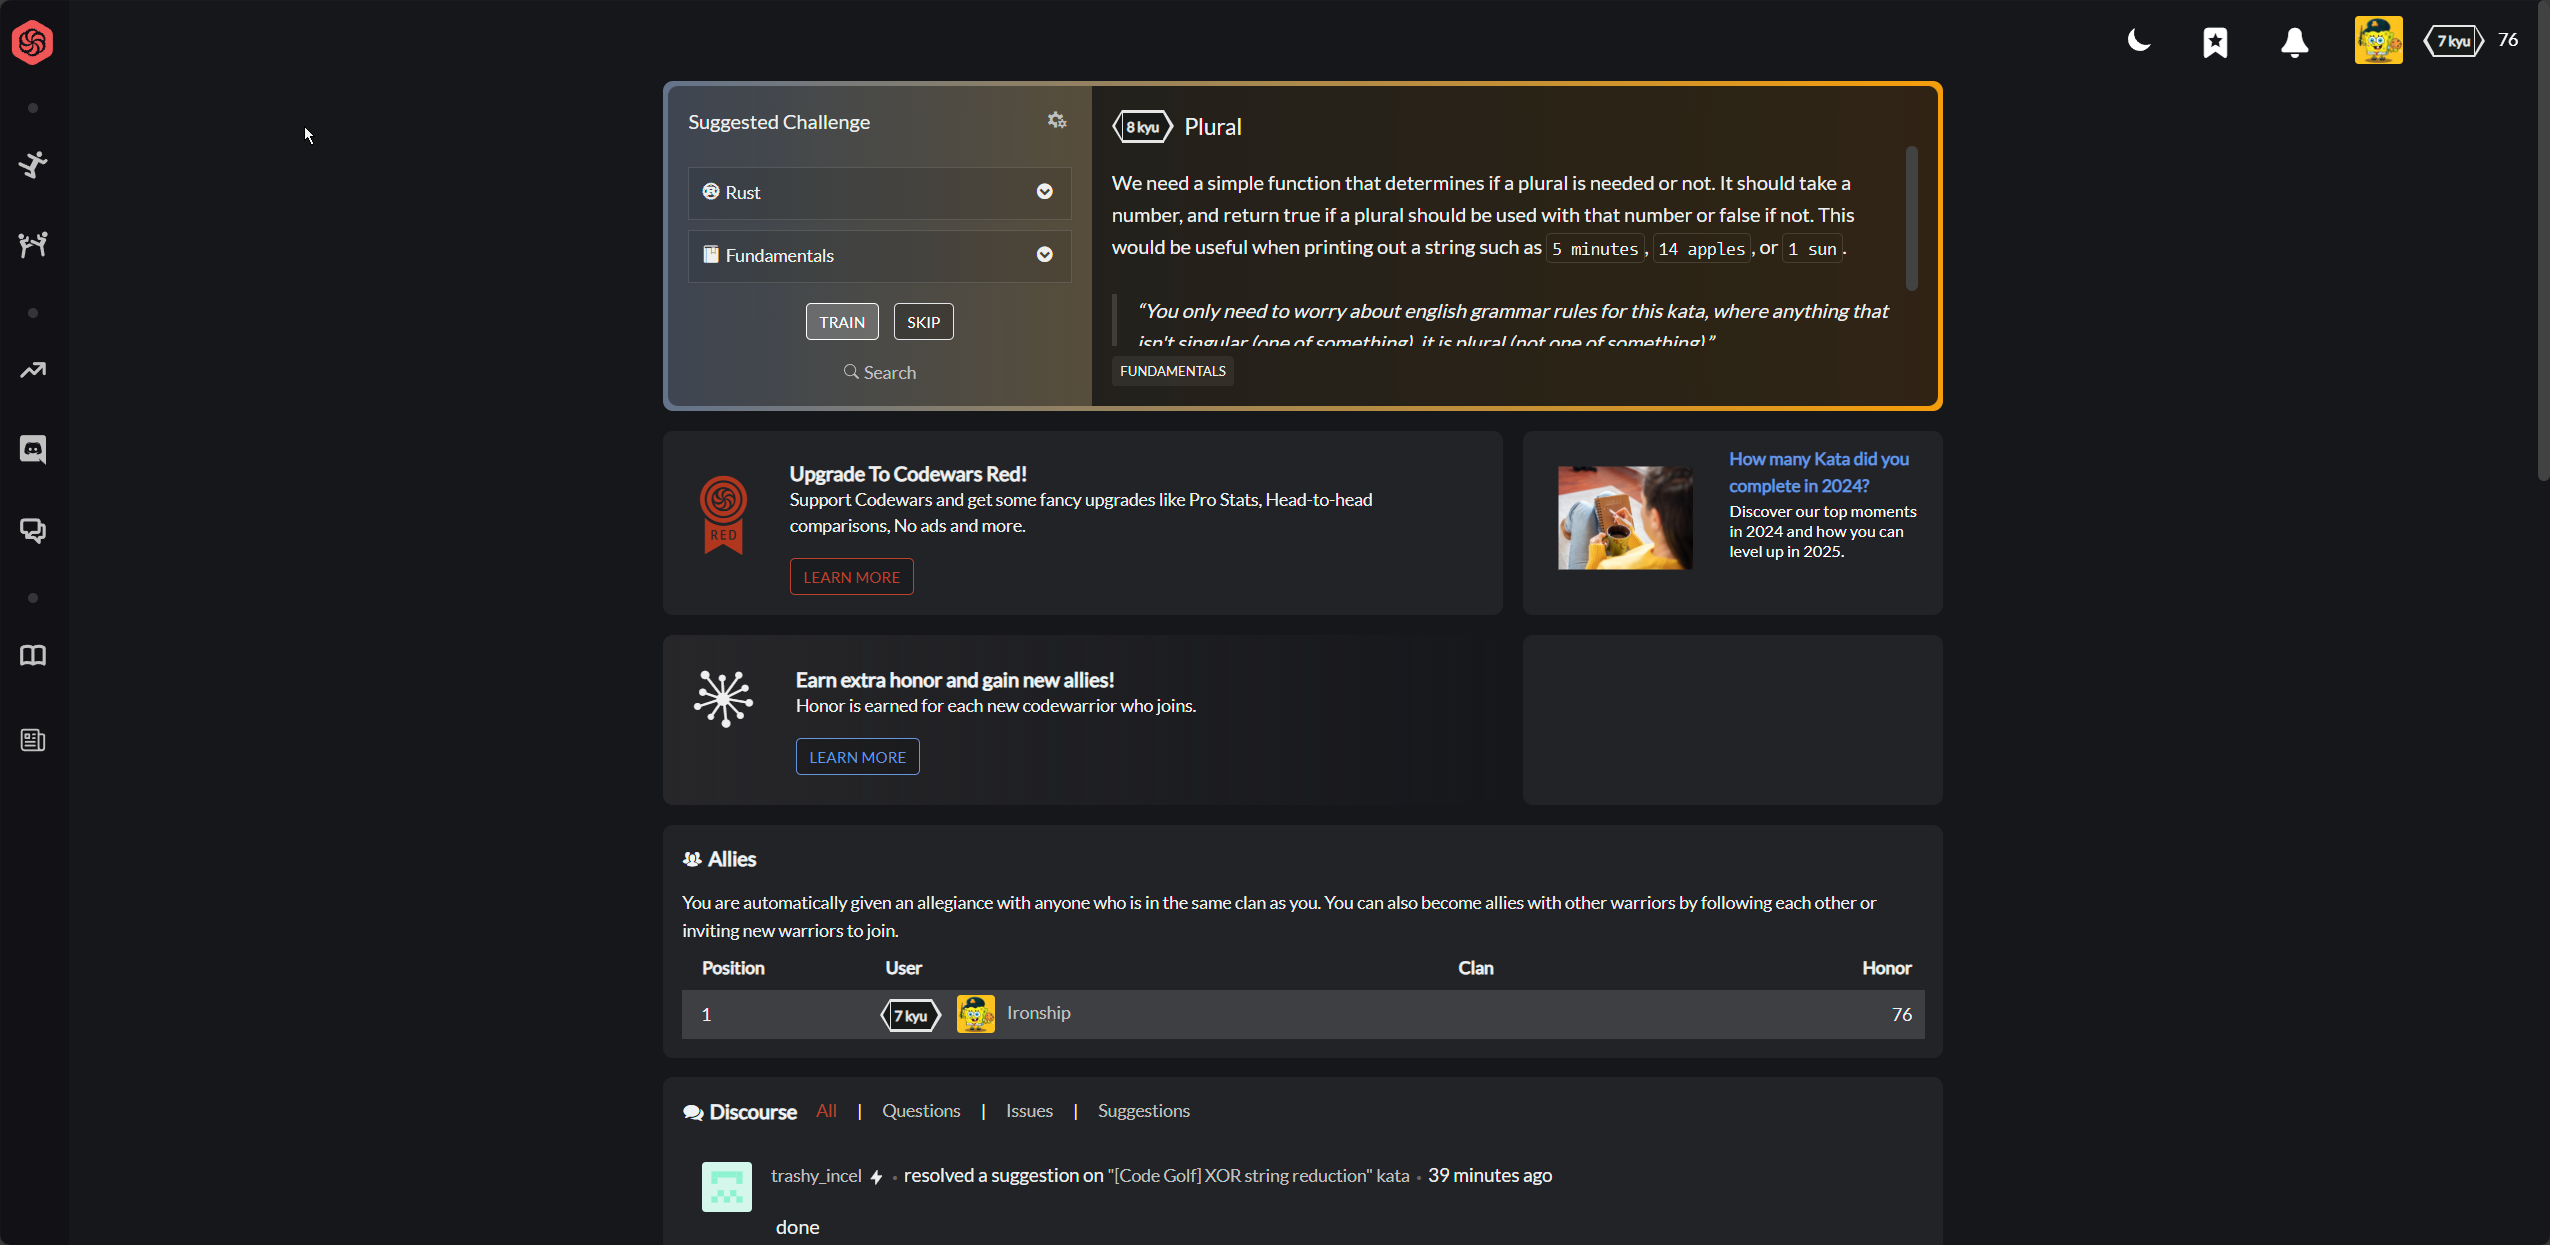Image resolution: width=2550 pixels, height=1245 pixels.
Task: Open the Discord chat sidebar icon
Action: 33,449
